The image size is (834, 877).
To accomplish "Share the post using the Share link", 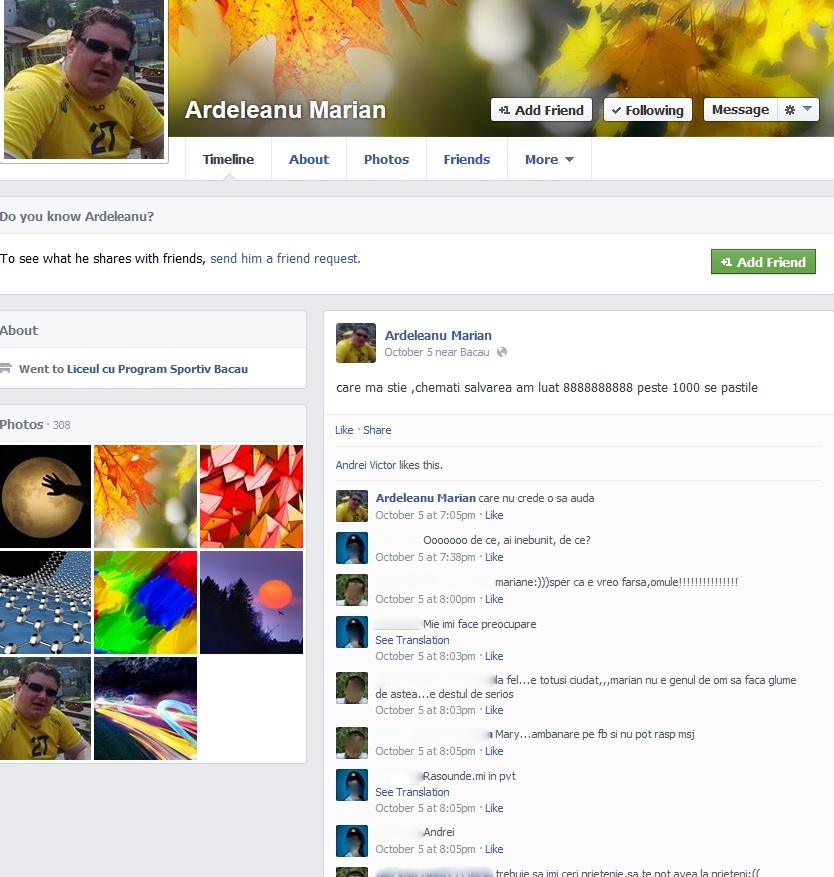I will pyautogui.click(x=377, y=430).
